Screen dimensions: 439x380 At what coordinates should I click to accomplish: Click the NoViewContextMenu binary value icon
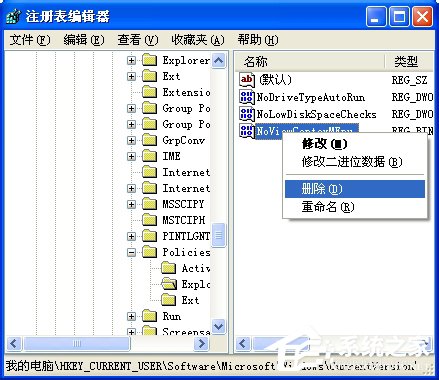click(247, 131)
